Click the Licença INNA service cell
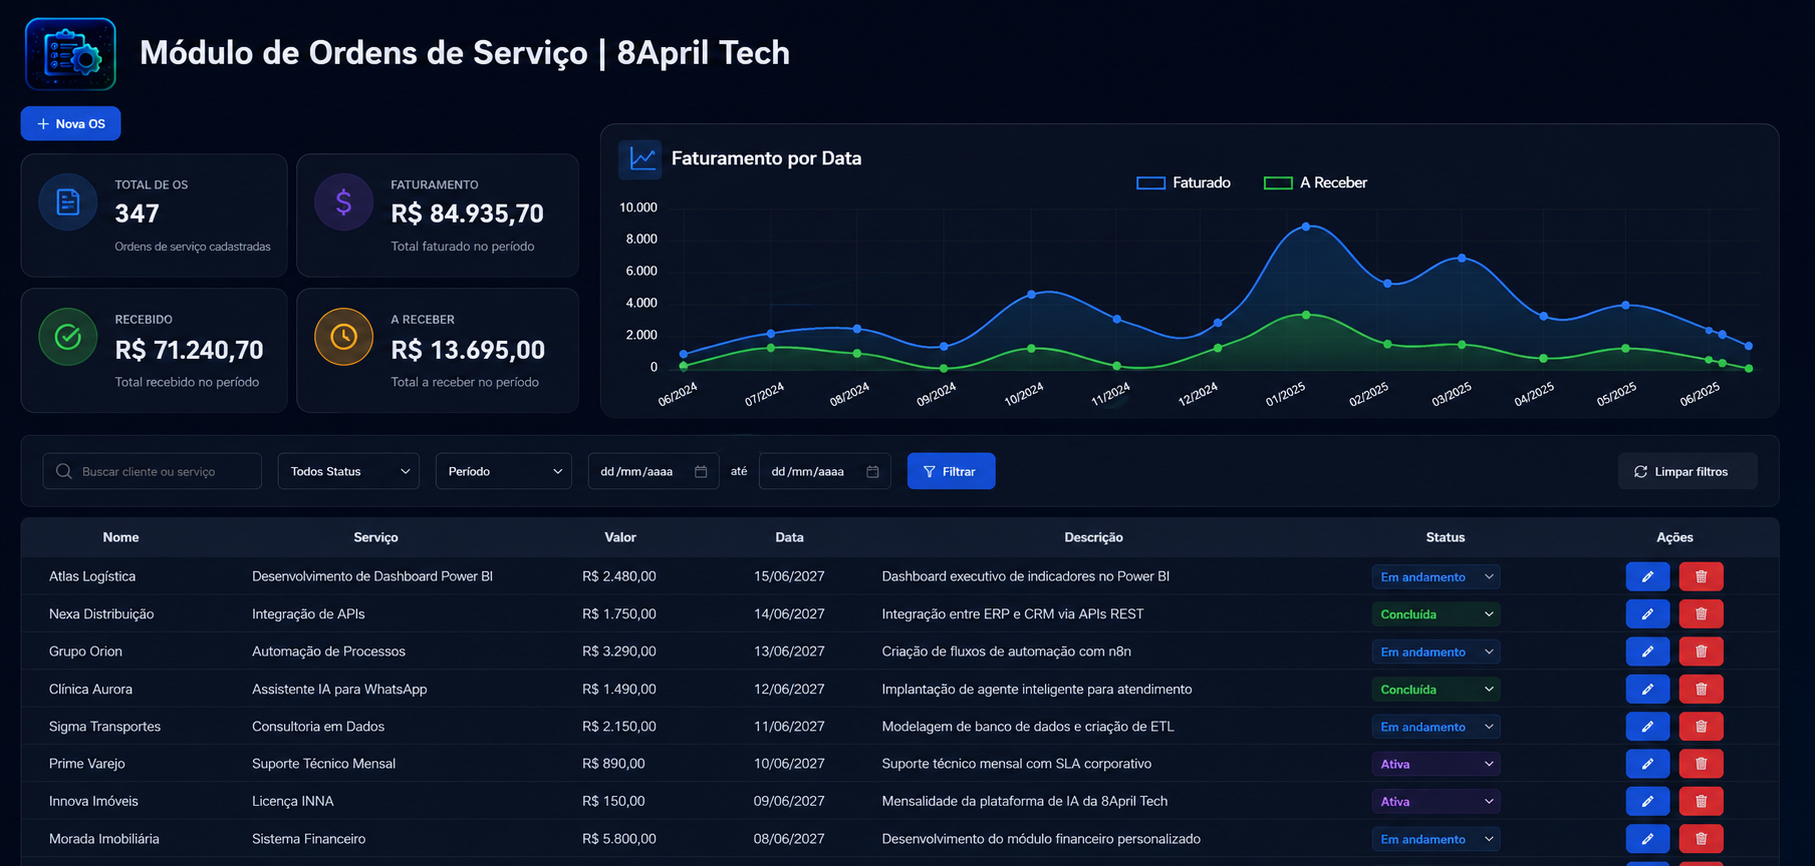The image size is (1815, 866). coord(293,801)
